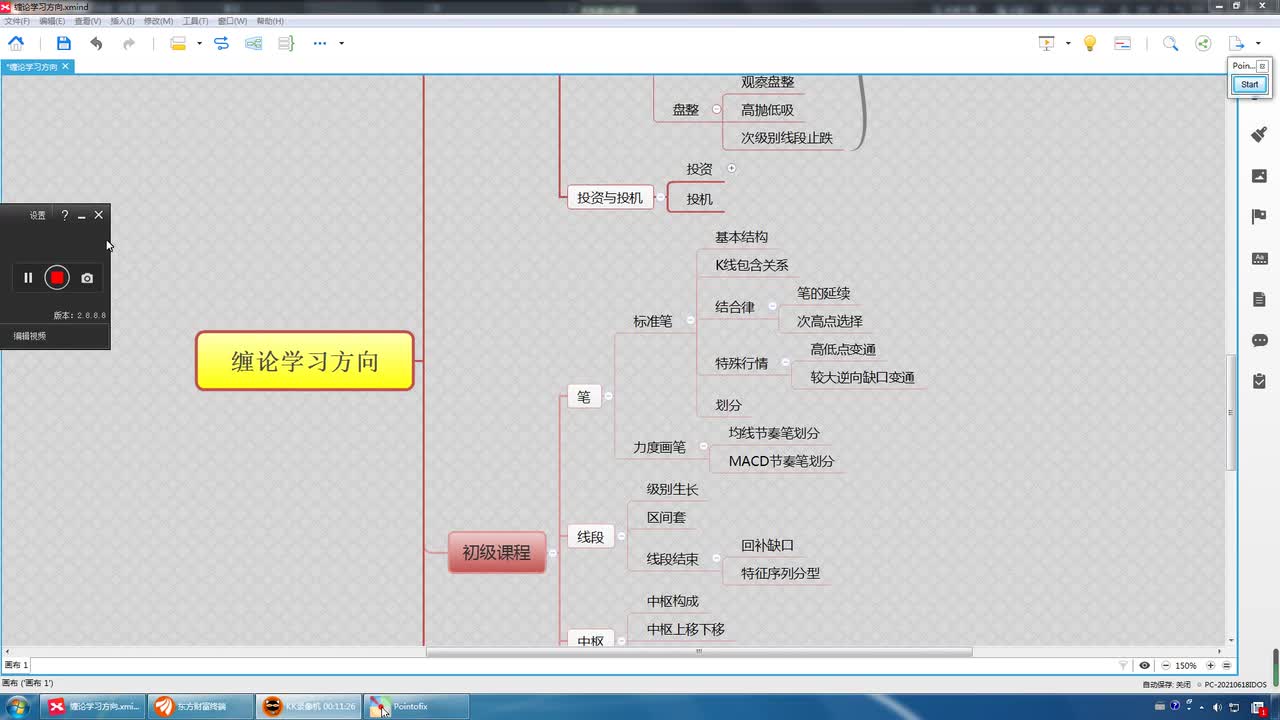Add a relationship line
This screenshot has width=1280, height=720.
pos(222,43)
